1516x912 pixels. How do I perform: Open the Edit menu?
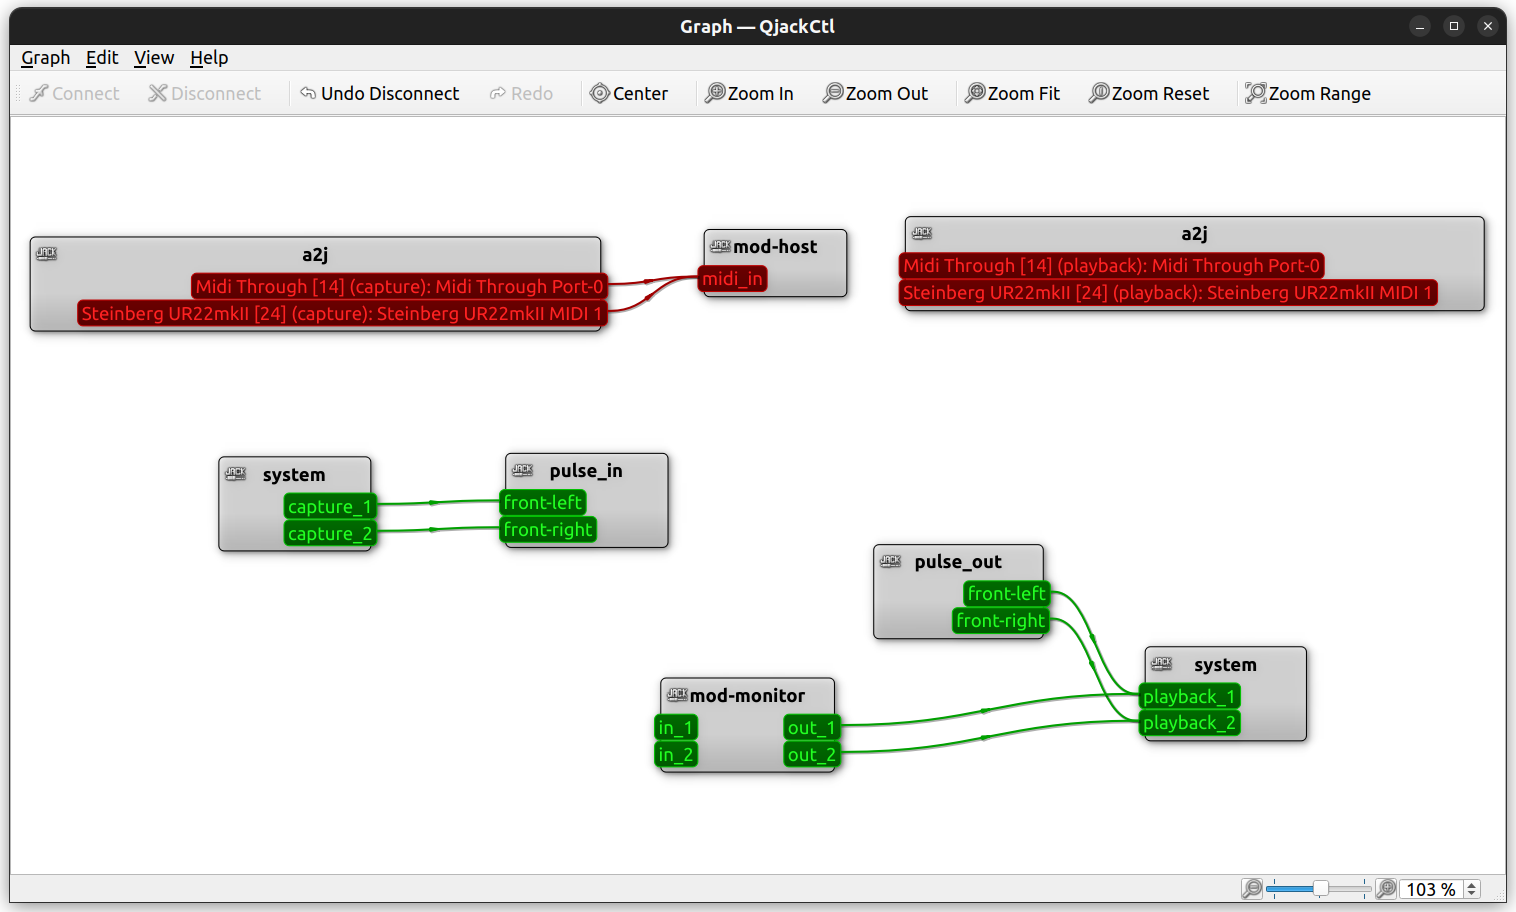coord(101,57)
